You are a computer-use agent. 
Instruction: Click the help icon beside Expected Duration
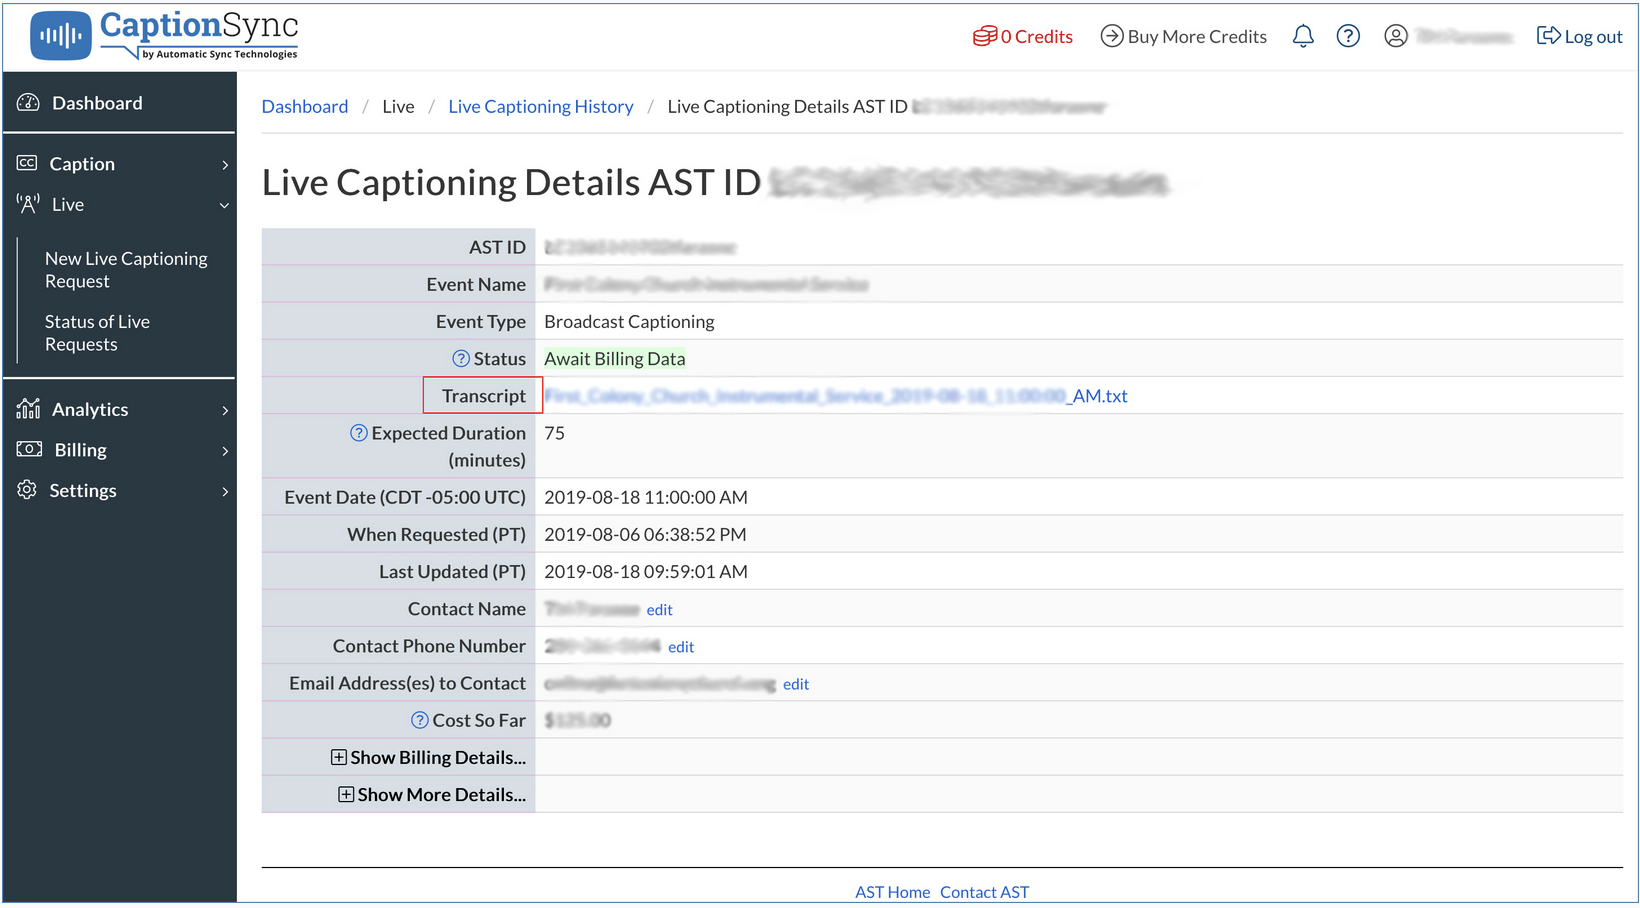pos(358,433)
